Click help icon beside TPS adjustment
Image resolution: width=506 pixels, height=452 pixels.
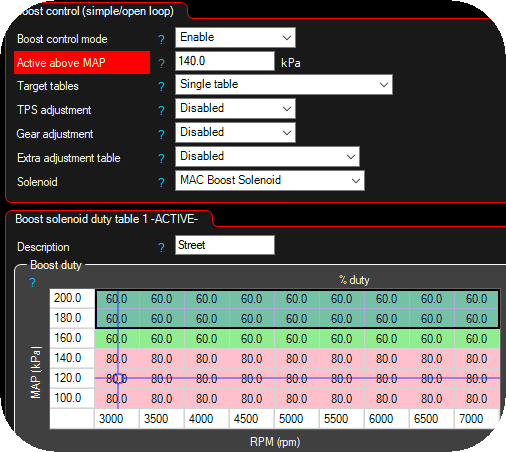point(161,110)
